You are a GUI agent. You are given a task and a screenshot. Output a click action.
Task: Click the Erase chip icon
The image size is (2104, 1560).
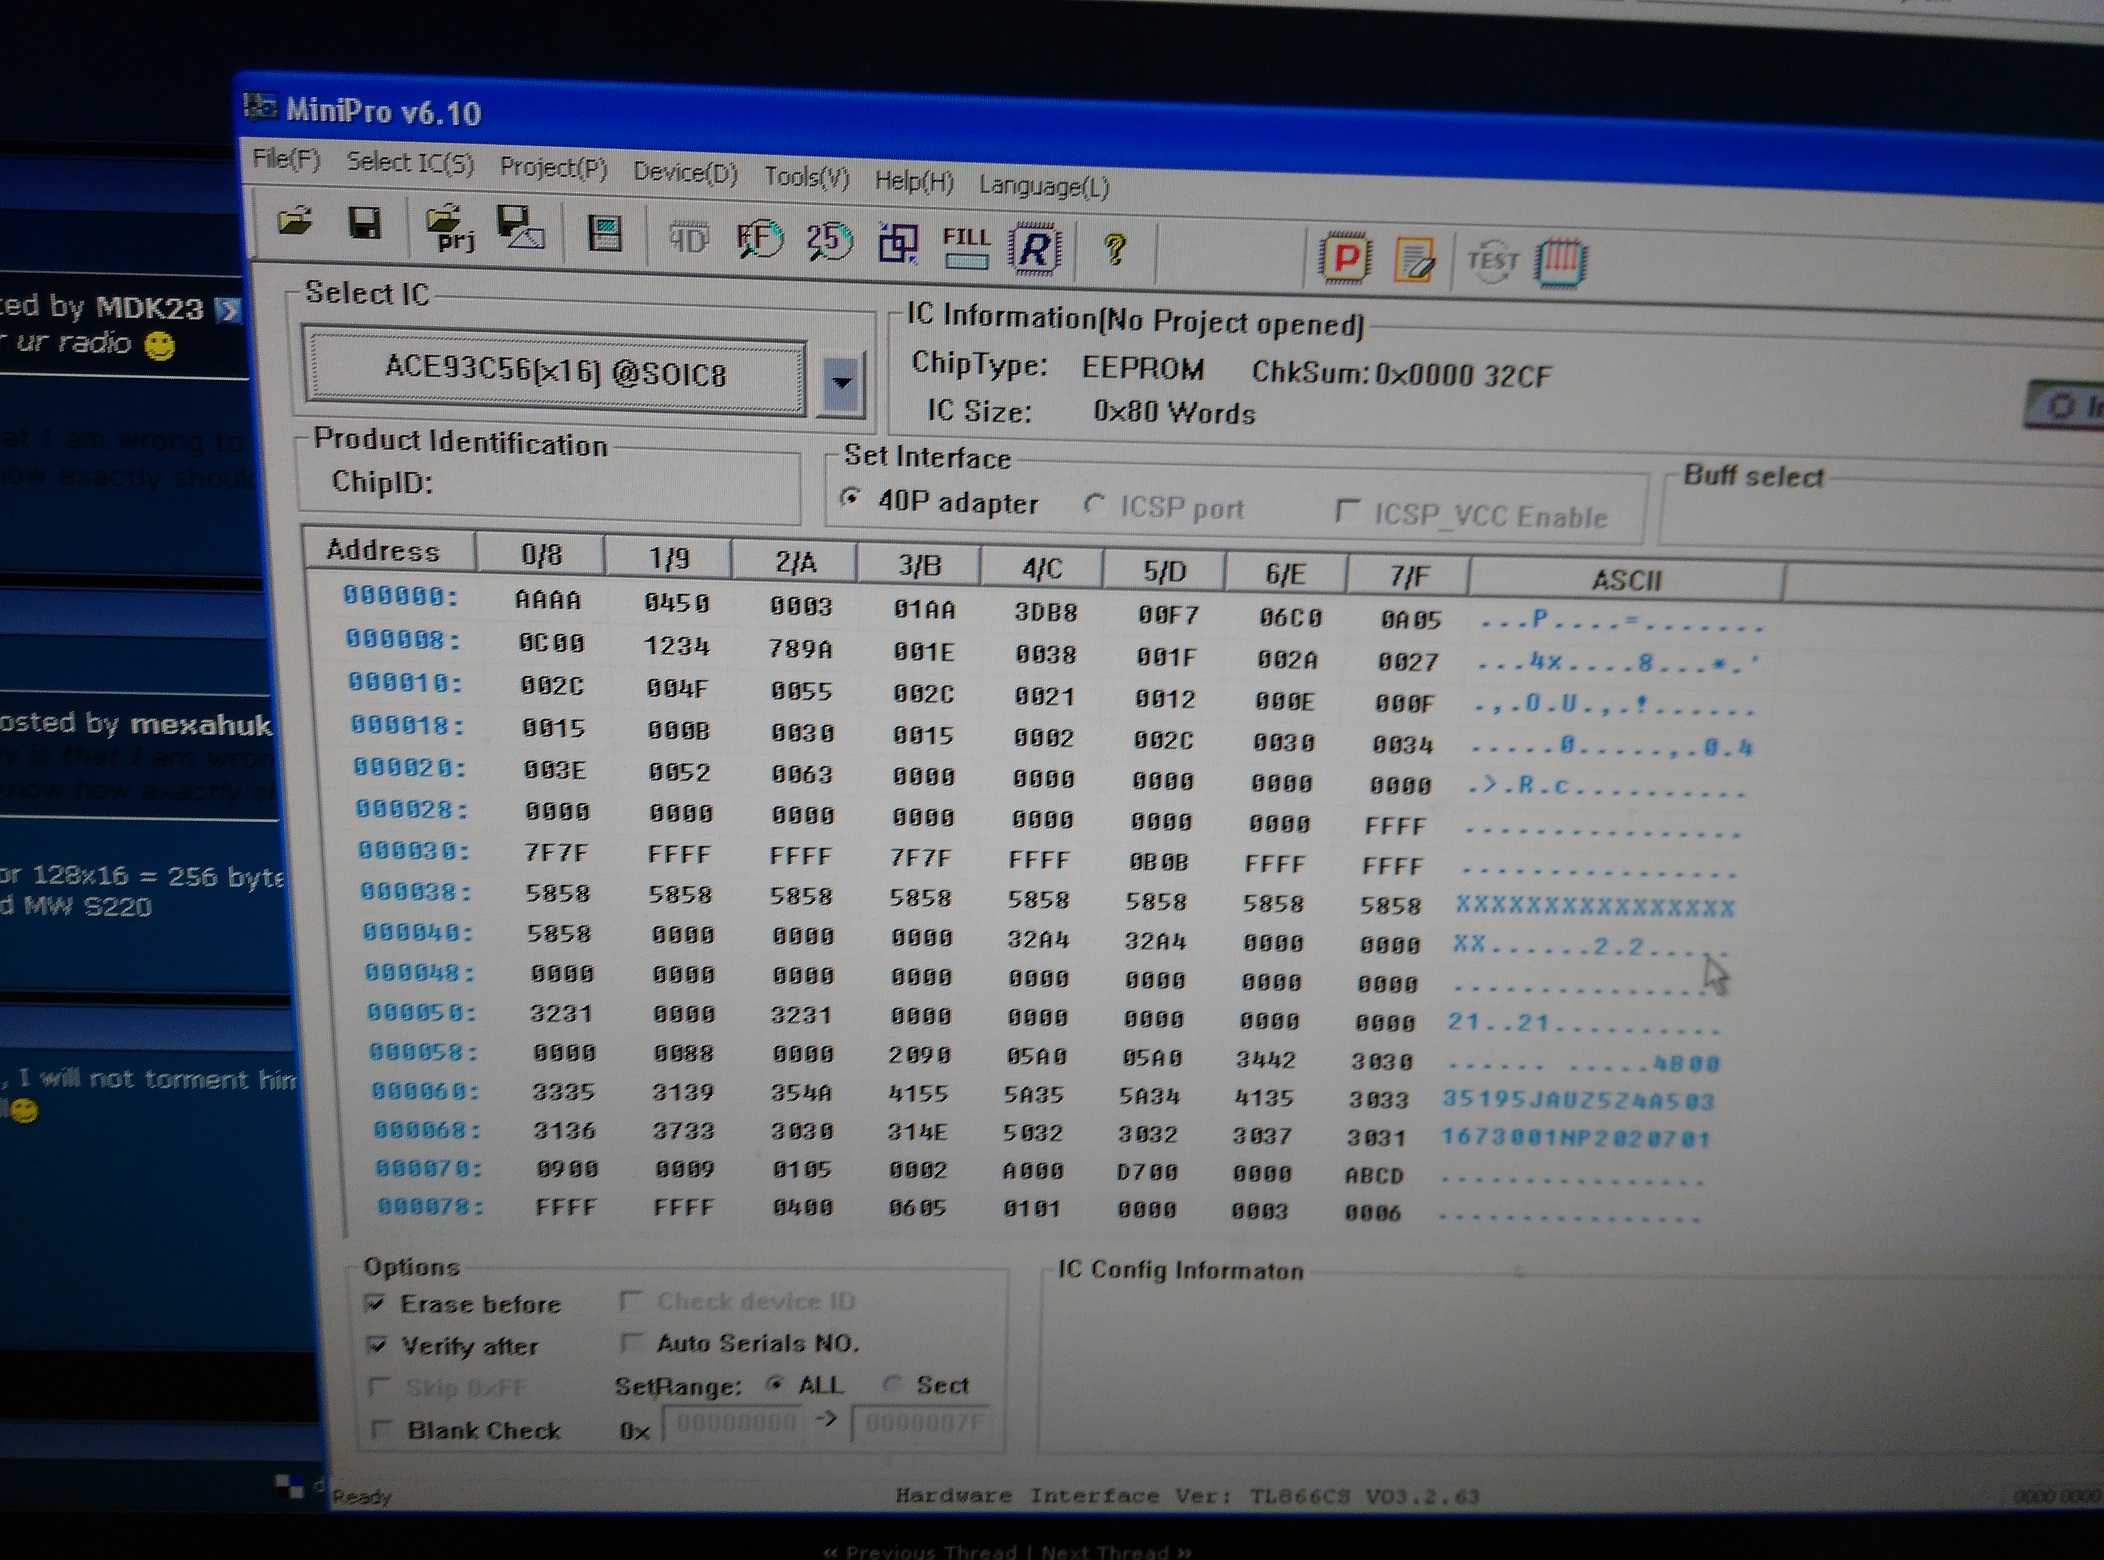pyautogui.click(x=1415, y=260)
